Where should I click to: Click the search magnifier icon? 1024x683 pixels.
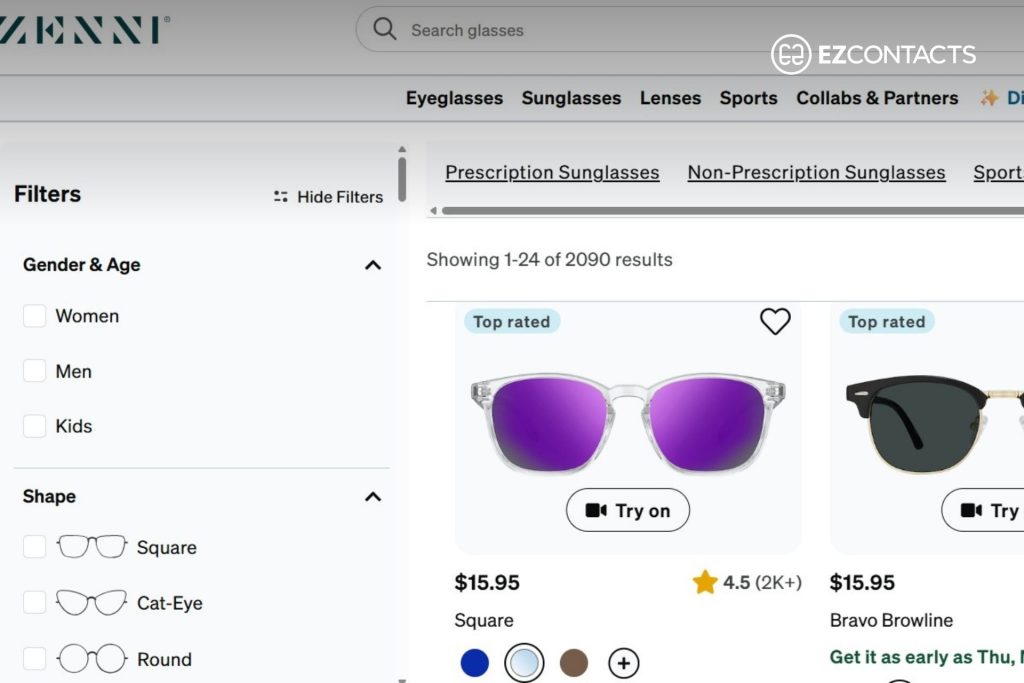coord(384,29)
